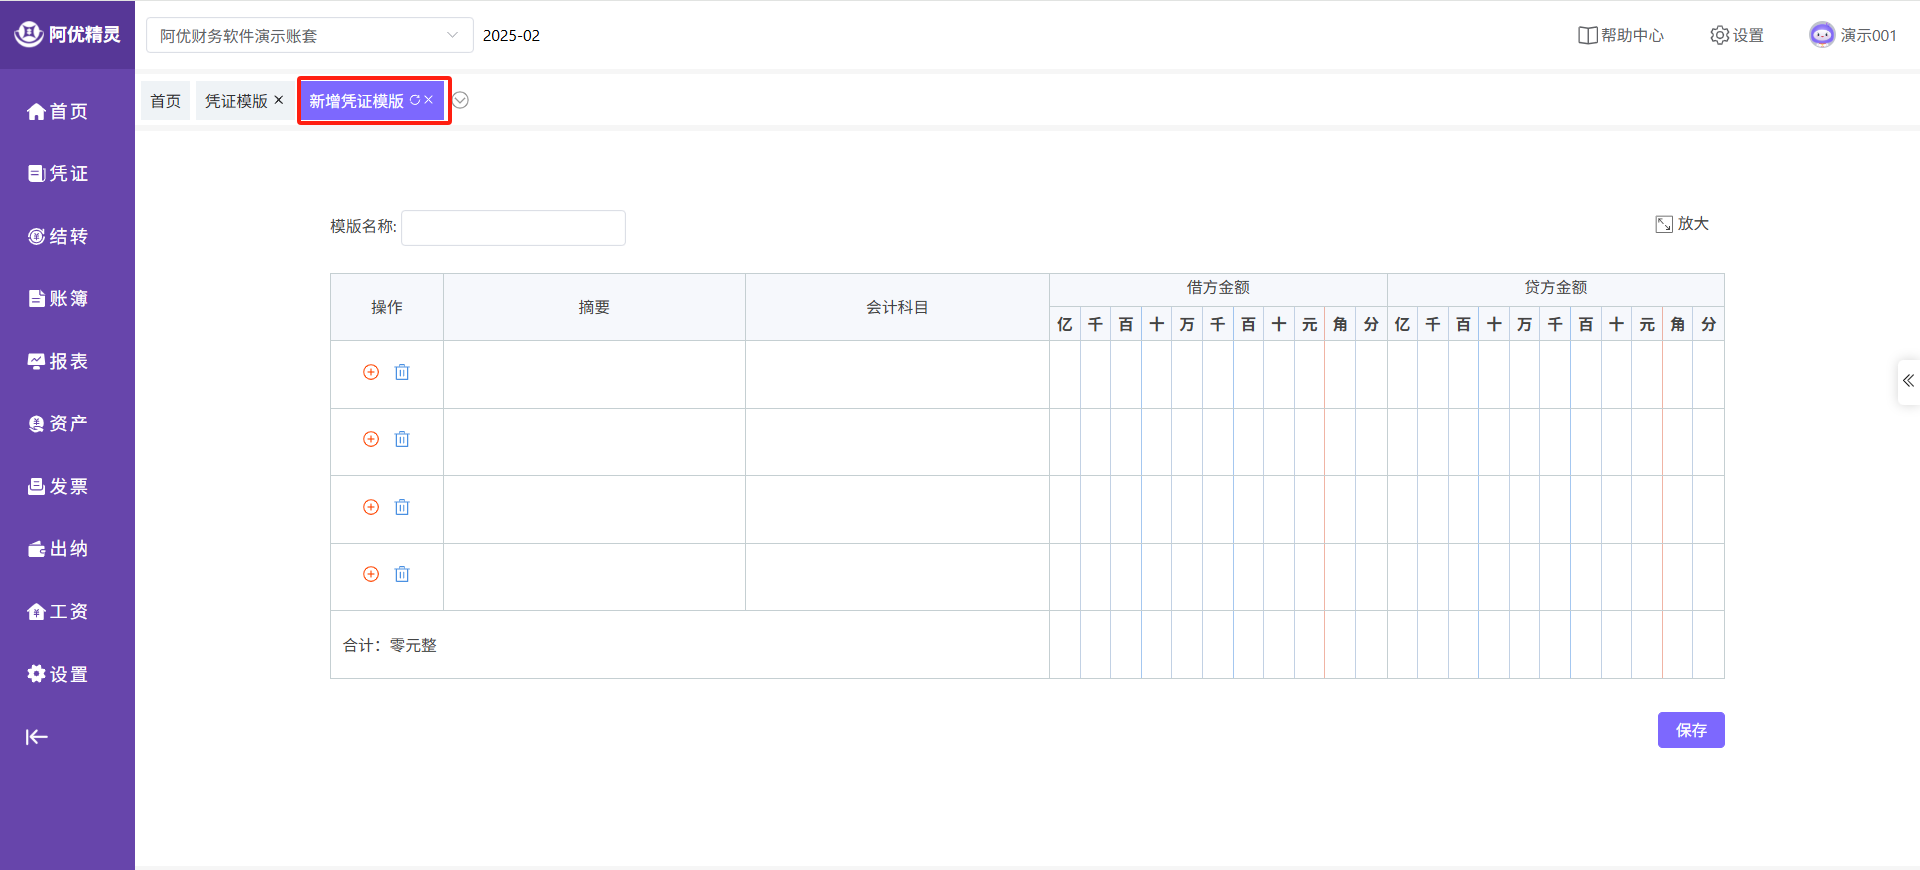Click the add row icon in first row
The height and width of the screenshot is (870, 1920).
click(371, 372)
